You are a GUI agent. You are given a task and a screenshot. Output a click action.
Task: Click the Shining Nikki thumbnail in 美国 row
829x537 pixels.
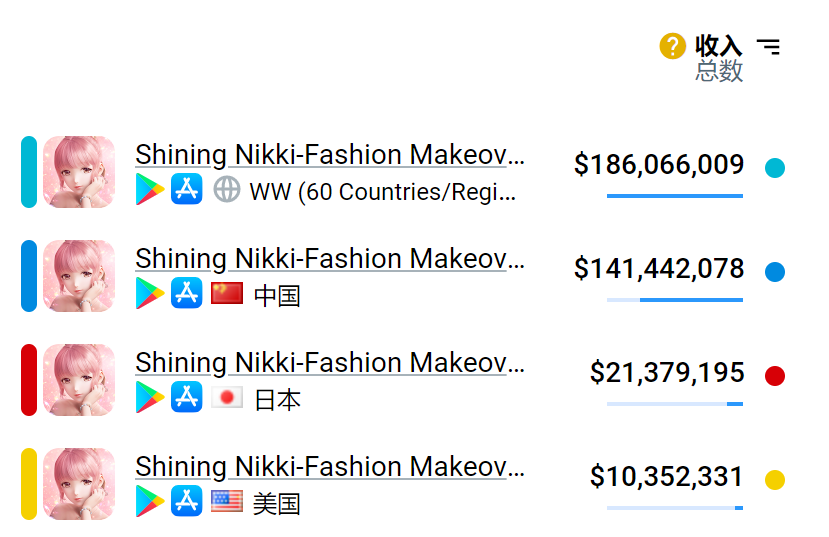pos(79,484)
